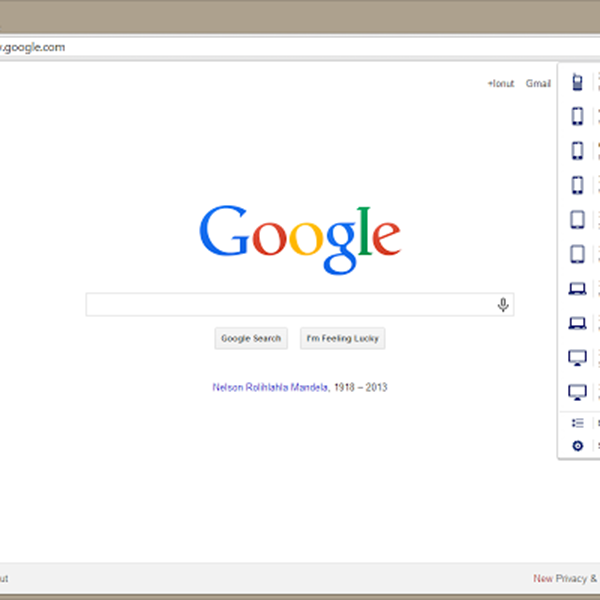The width and height of the screenshot is (600, 600).
Task: Open the presets list icon
Action: (x=577, y=423)
